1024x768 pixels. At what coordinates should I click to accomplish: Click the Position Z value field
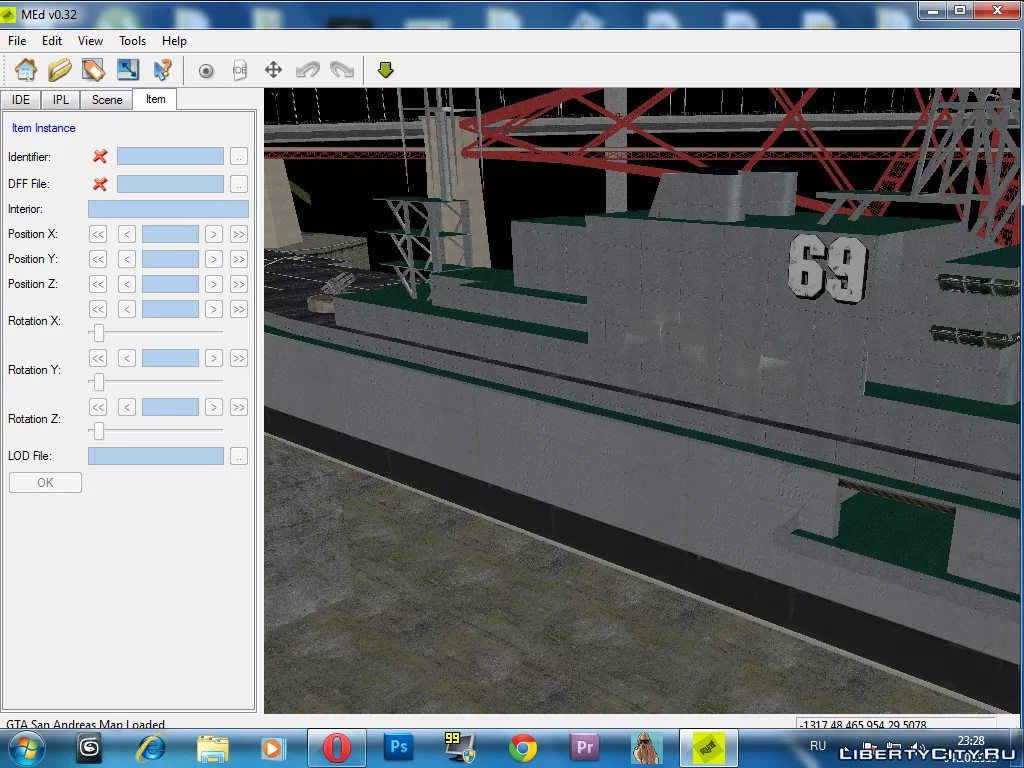coord(170,284)
